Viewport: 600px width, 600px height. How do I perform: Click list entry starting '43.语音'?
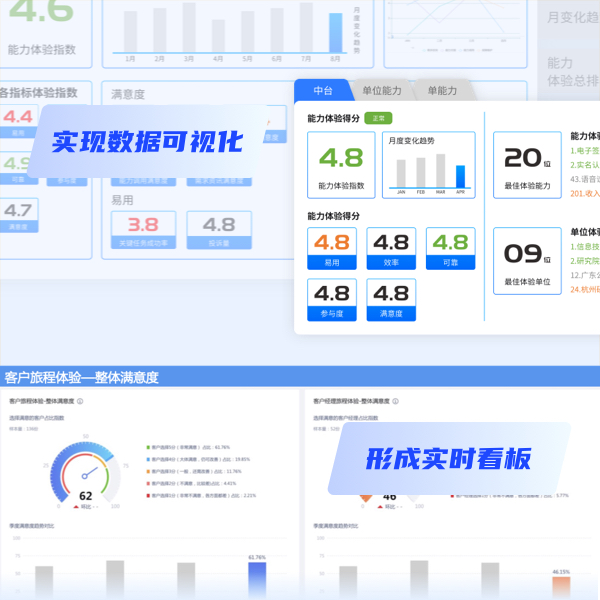(x=585, y=179)
